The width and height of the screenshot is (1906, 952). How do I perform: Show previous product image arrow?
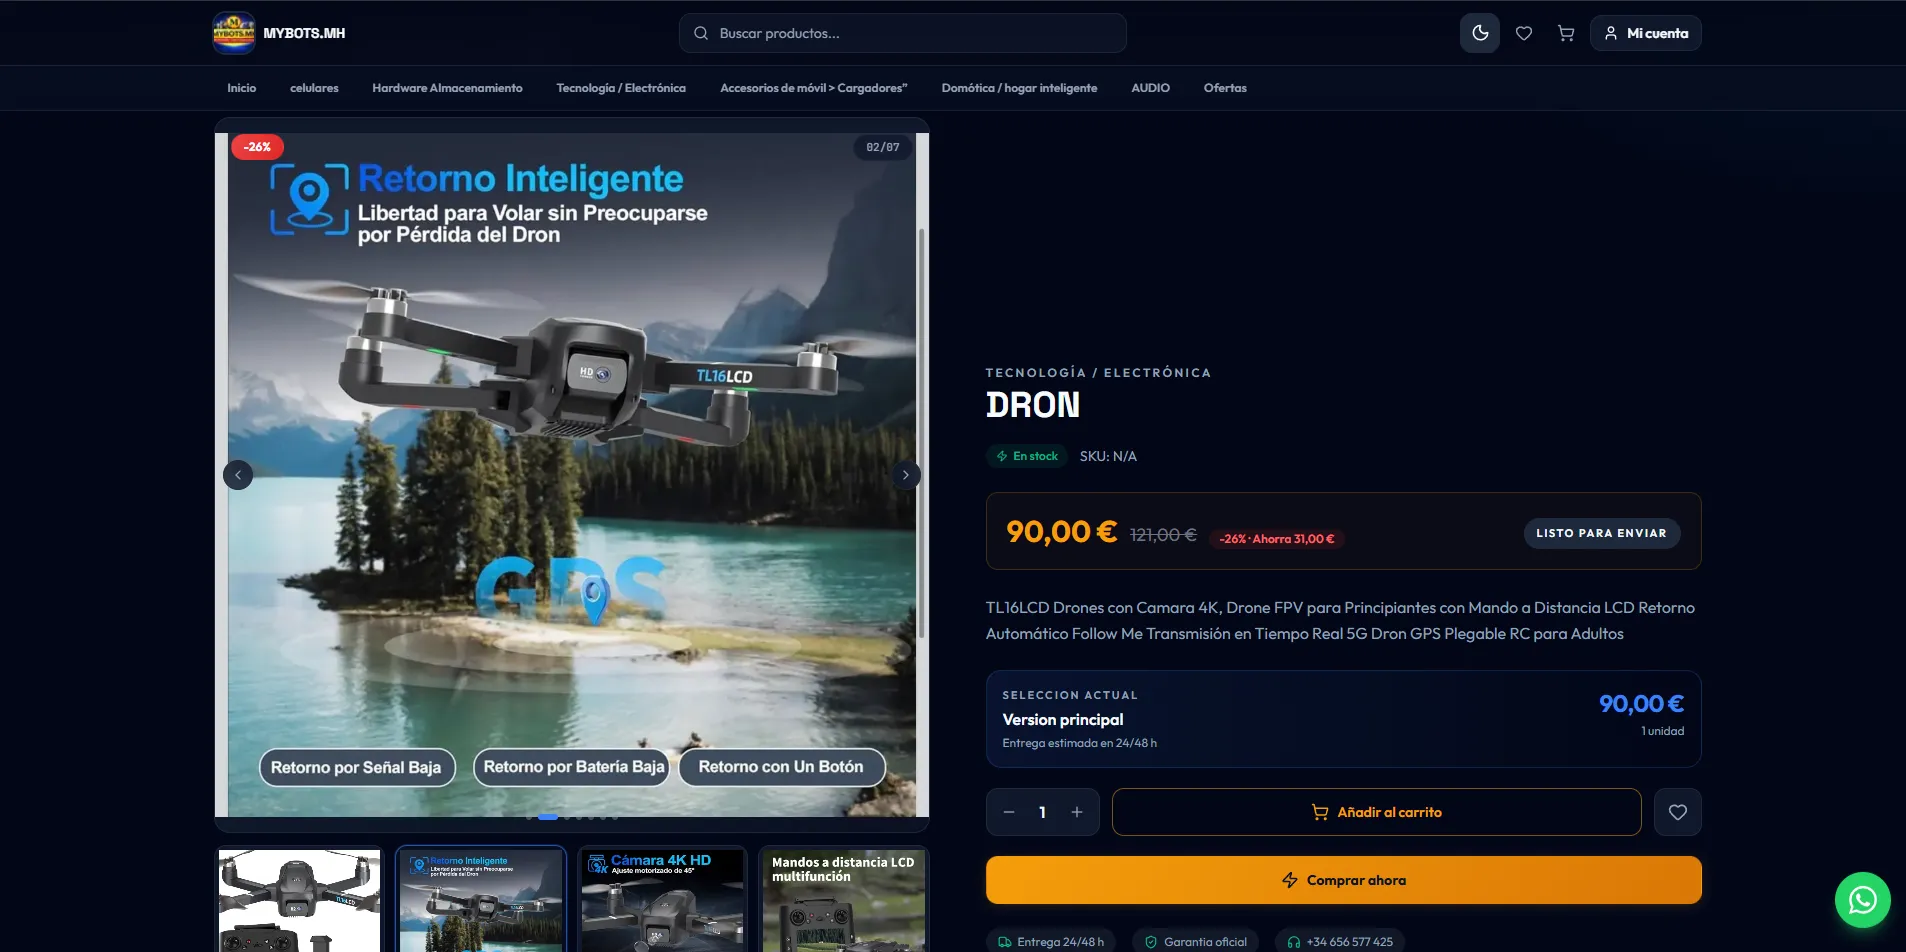[x=238, y=475]
